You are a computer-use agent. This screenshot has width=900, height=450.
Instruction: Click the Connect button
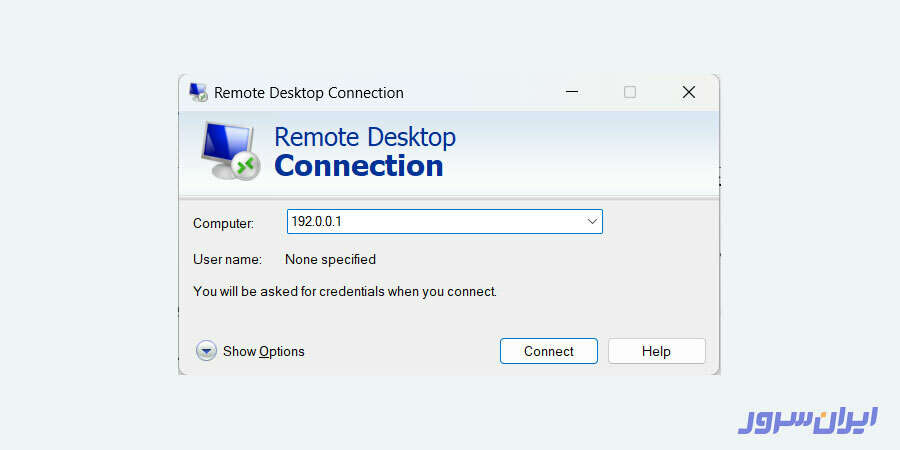548,351
